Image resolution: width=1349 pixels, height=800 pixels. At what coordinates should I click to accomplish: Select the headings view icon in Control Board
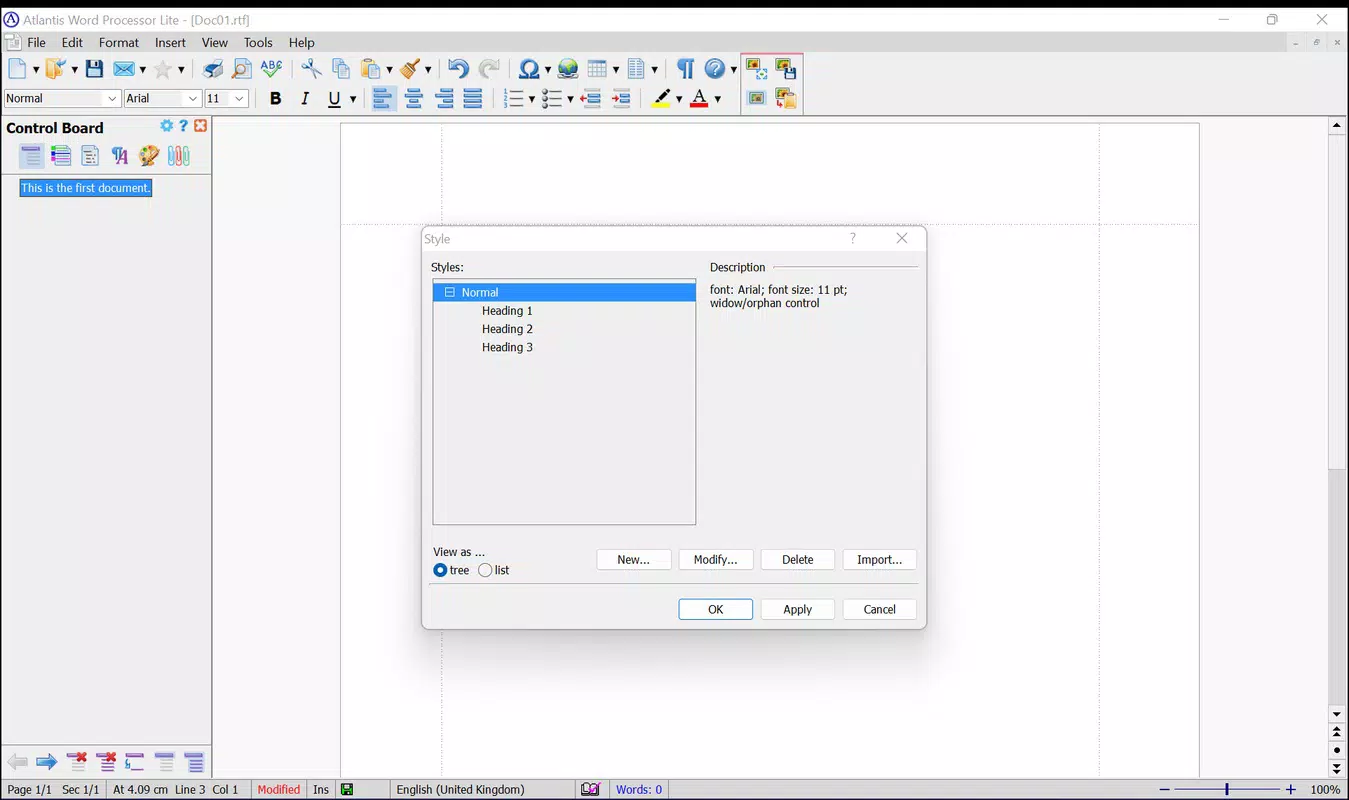(32, 155)
